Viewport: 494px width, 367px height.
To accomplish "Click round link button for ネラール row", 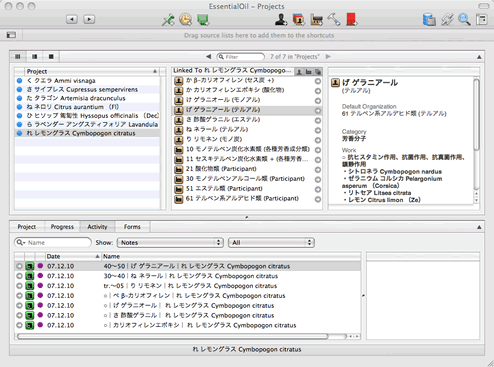I will (x=318, y=130).
